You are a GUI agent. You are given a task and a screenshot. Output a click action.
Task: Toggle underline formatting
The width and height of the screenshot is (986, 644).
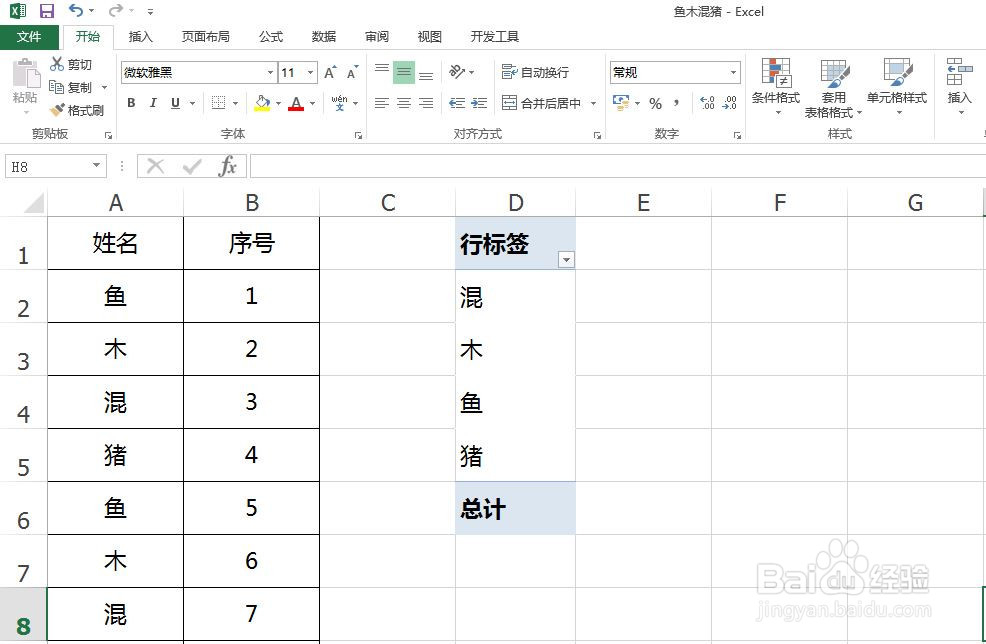click(175, 103)
